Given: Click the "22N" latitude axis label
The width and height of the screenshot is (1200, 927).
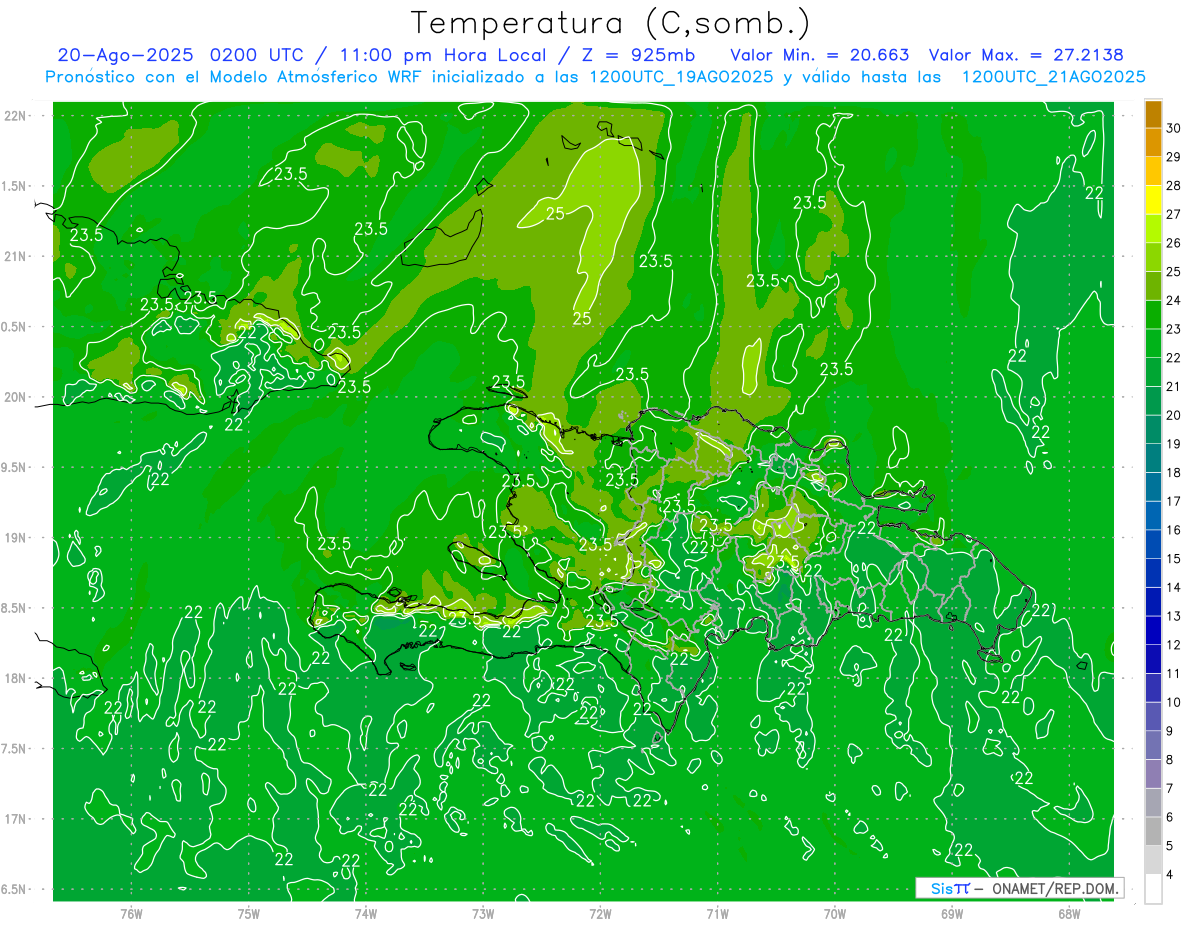Looking at the screenshot, I should point(16,116).
